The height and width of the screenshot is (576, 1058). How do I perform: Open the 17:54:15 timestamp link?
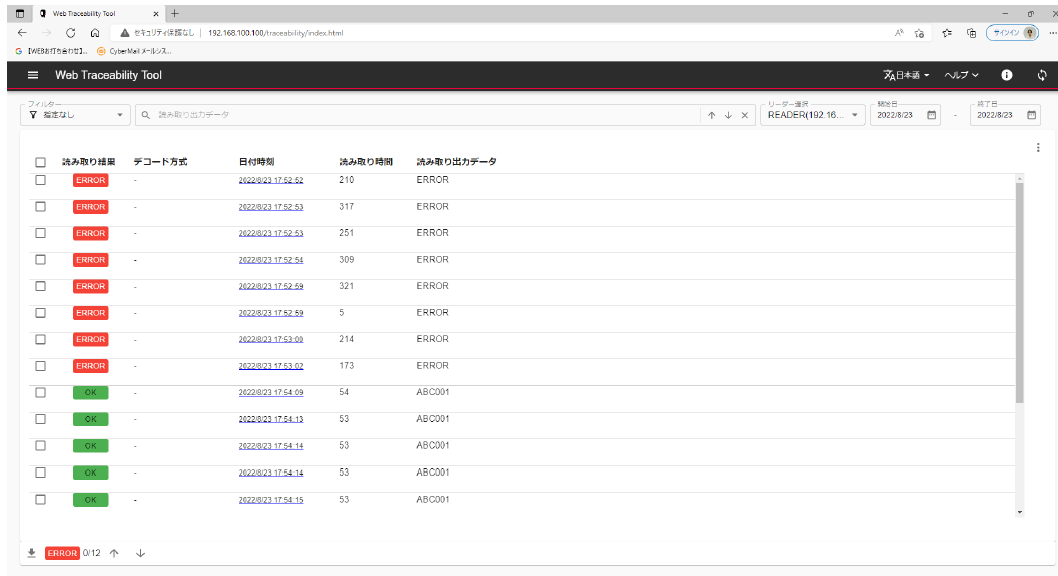point(271,500)
